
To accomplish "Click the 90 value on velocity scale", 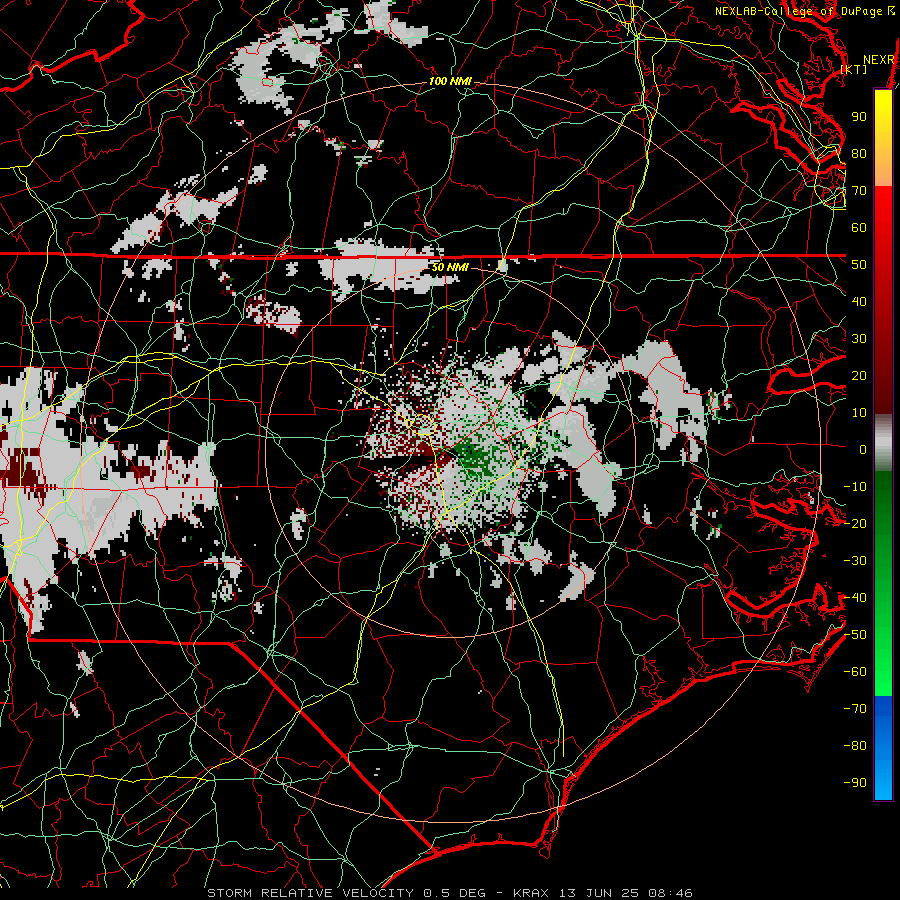I will pyautogui.click(x=859, y=117).
